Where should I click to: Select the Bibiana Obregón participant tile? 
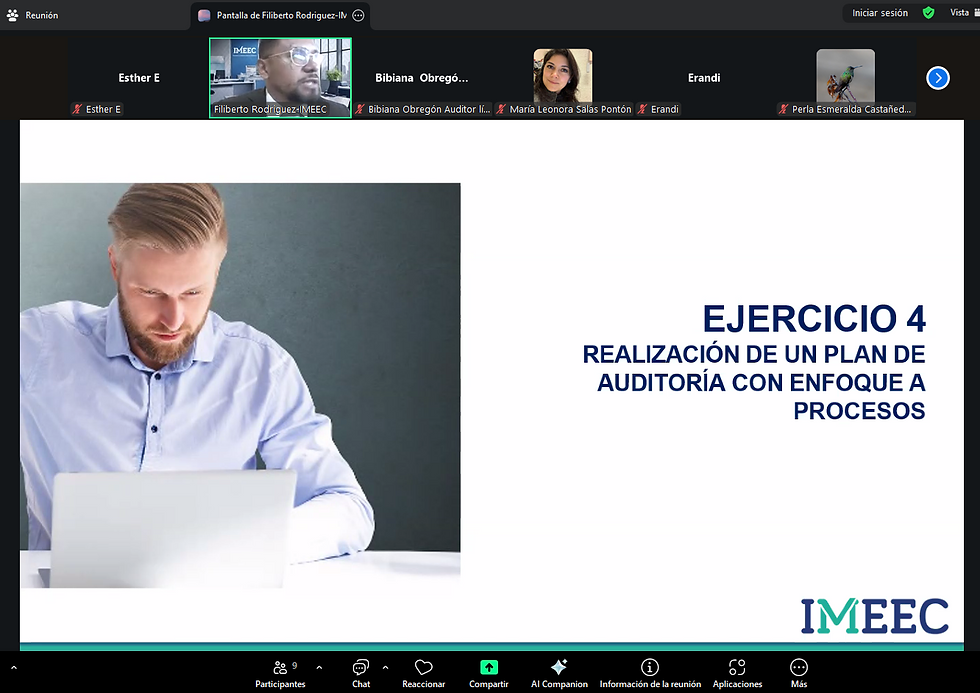pos(422,77)
